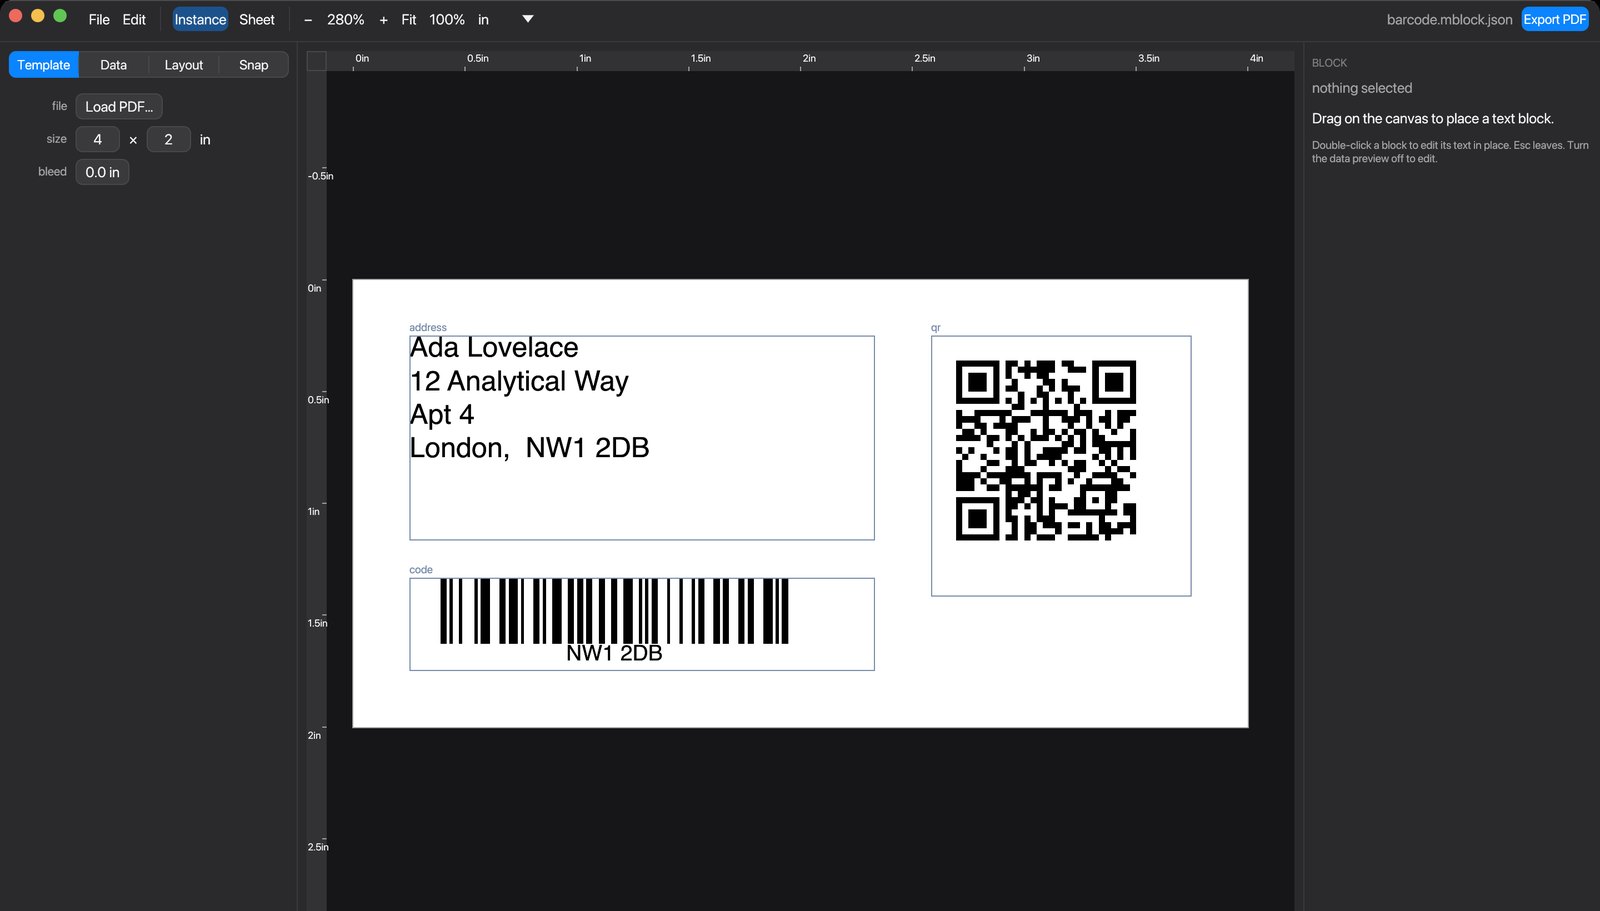Click the BLOCK panel heading
Screen dimensions: 1600x911
tap(1329, 63)
